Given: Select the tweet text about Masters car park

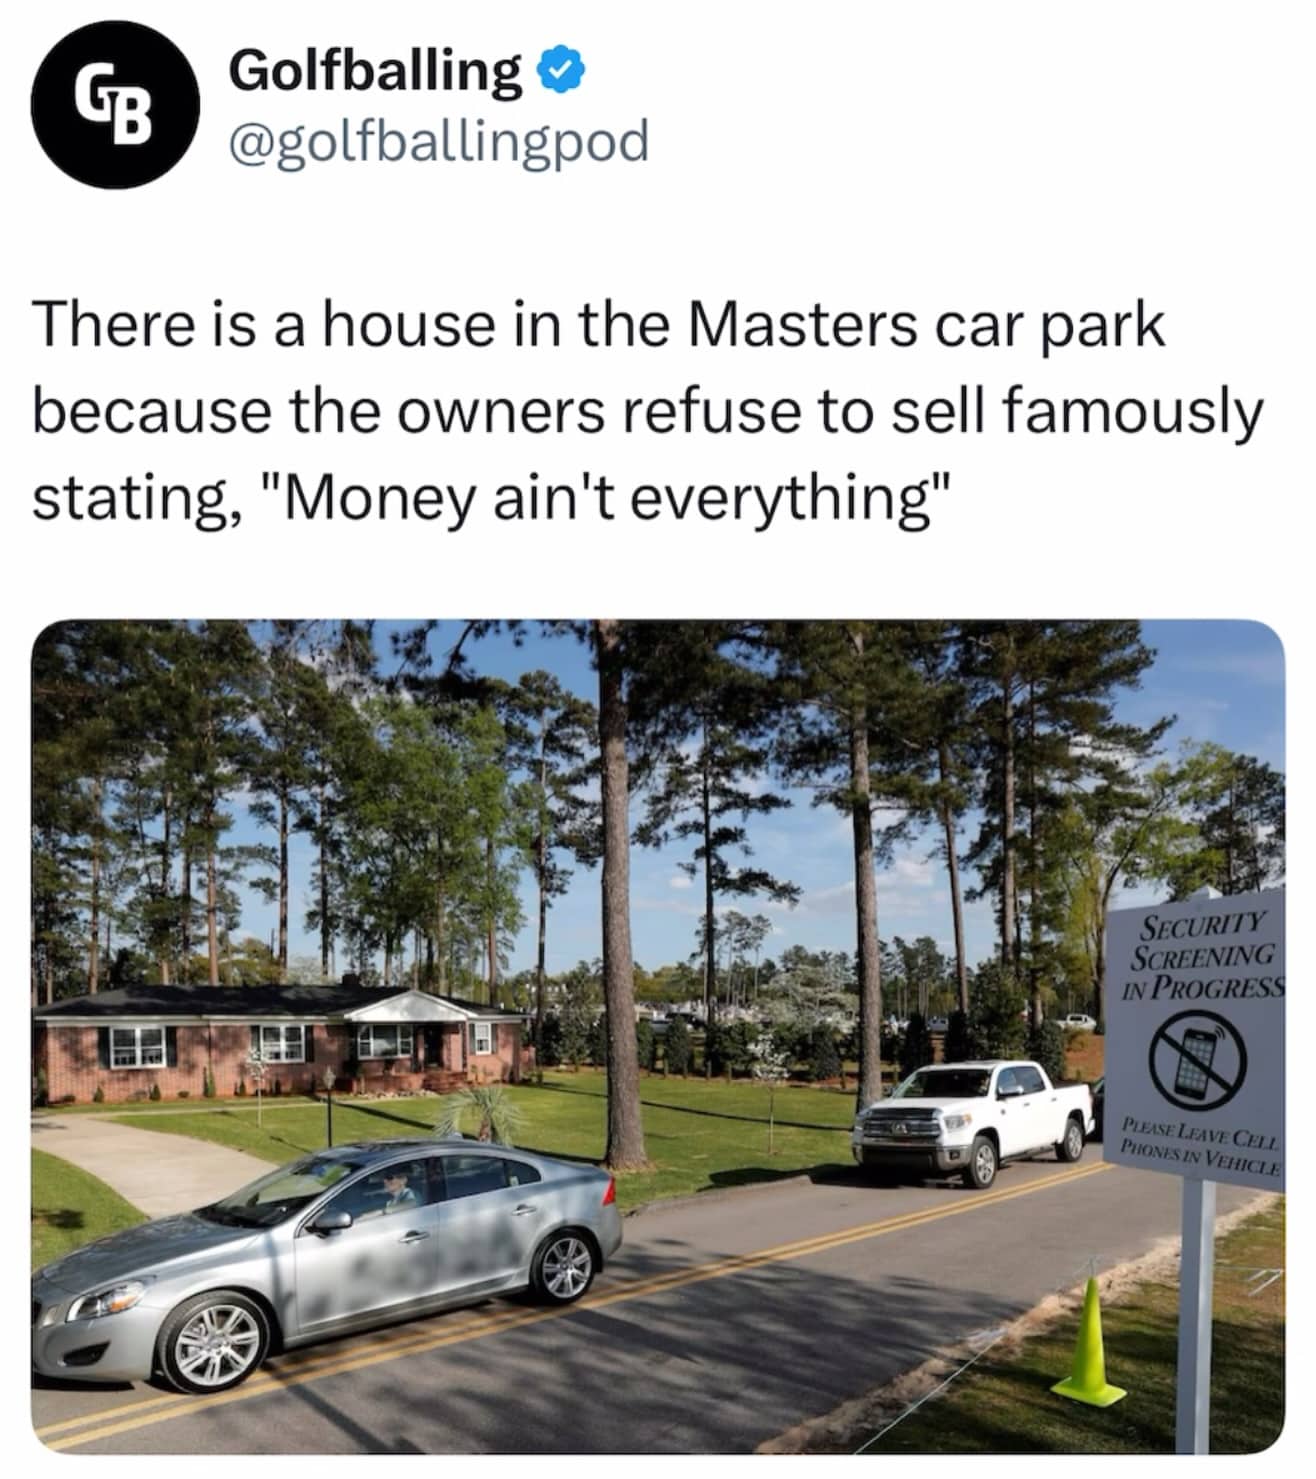Looking at the screenshot, I should coord(648,410).
